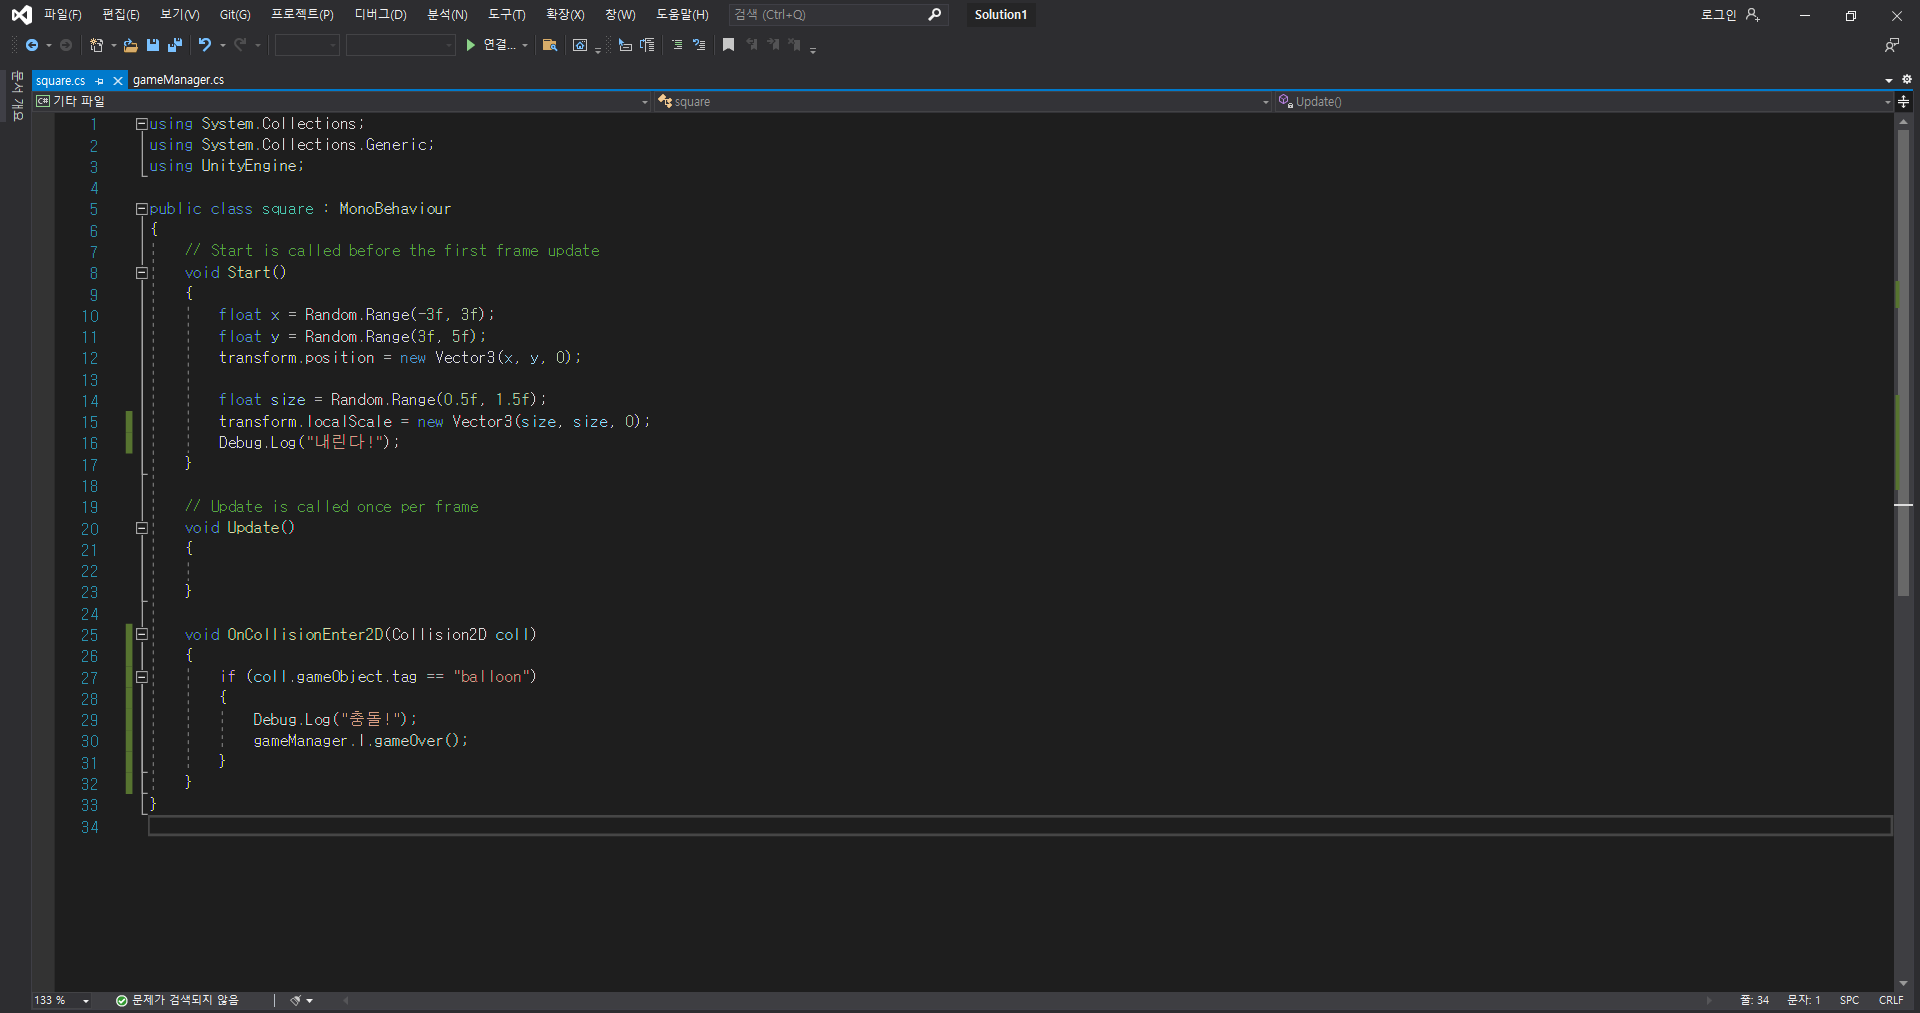Click the increase indent toolbar icon

coord(647,45)
